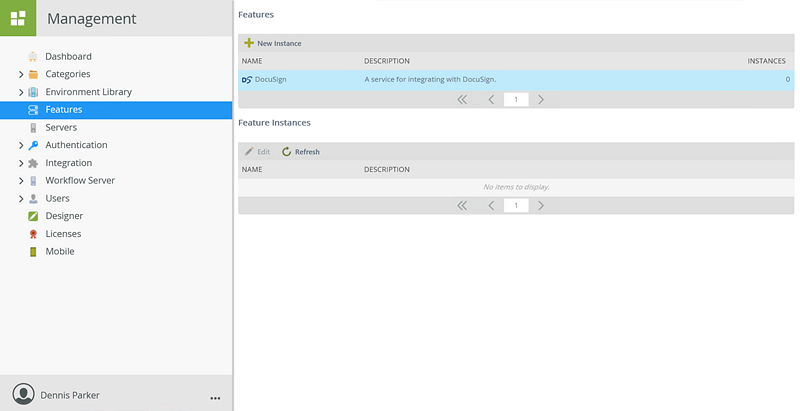Select Integration in the navigation tree
800x411 pixels.
click(x=69, y=163)
